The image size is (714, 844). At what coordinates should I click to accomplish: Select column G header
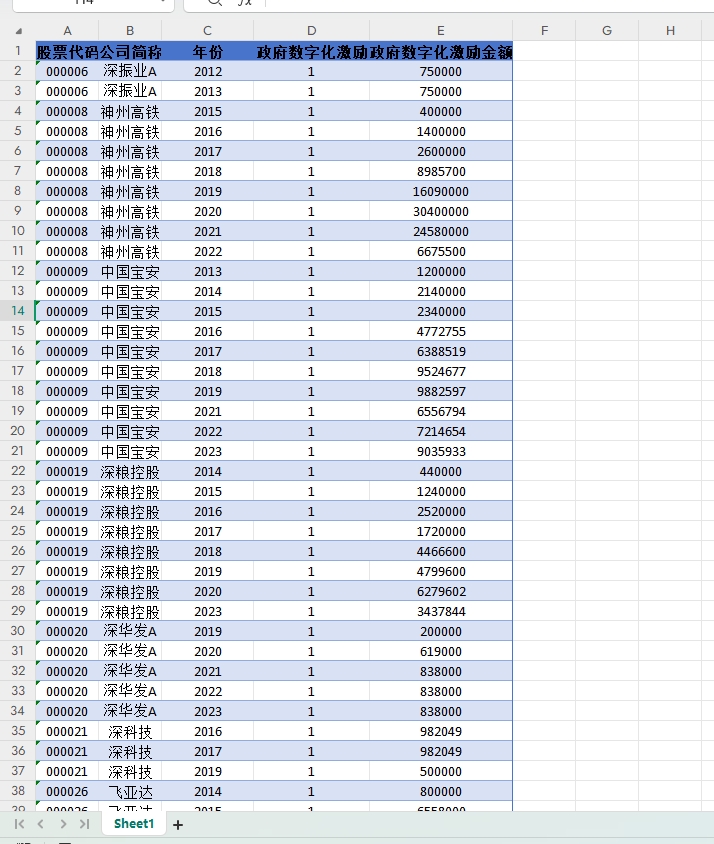coord(607,31)
